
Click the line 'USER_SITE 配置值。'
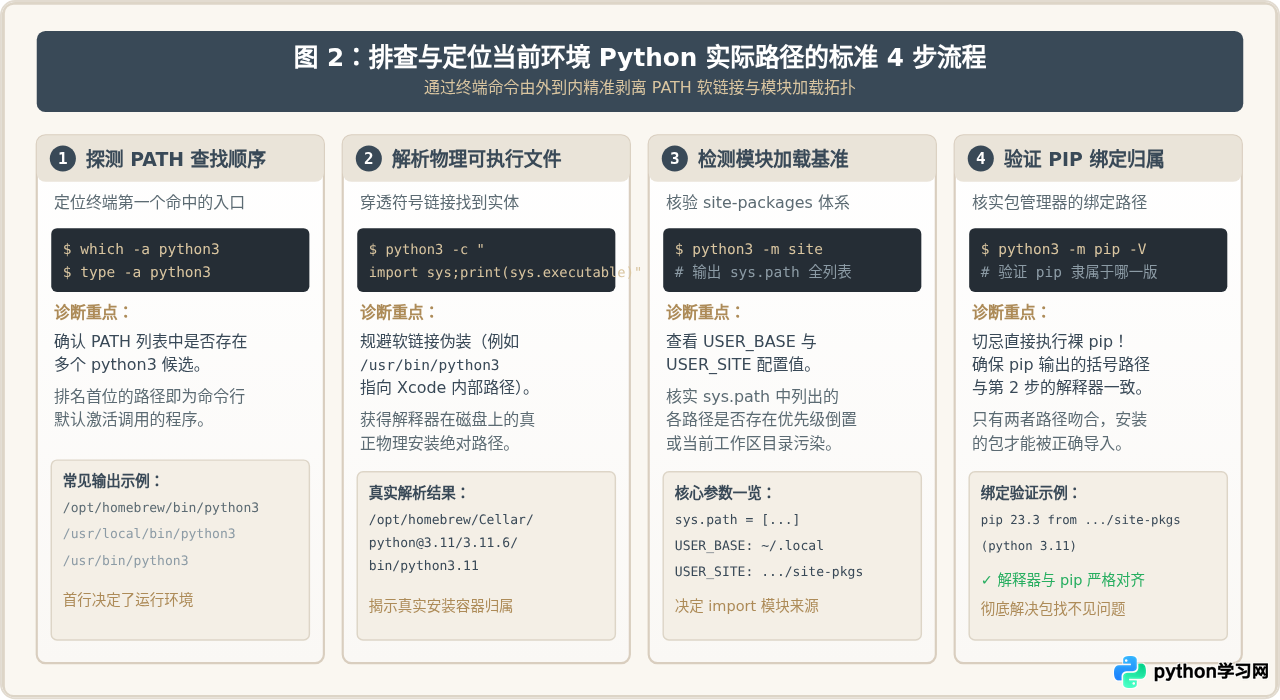pos(740,364)
